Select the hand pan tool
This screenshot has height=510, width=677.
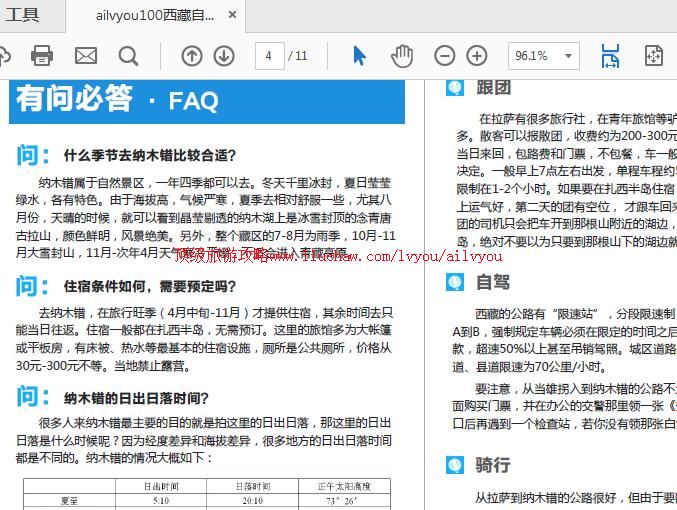[402, 56]
